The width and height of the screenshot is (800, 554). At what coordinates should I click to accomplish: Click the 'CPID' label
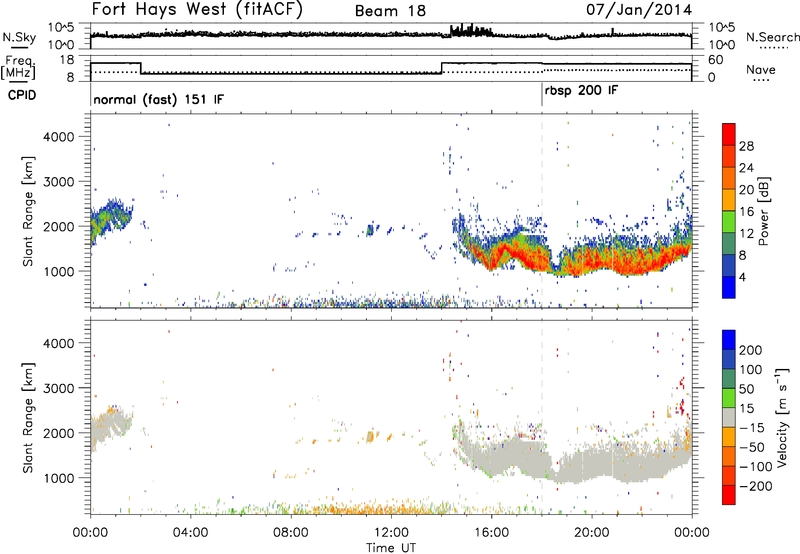pos(22,95)
